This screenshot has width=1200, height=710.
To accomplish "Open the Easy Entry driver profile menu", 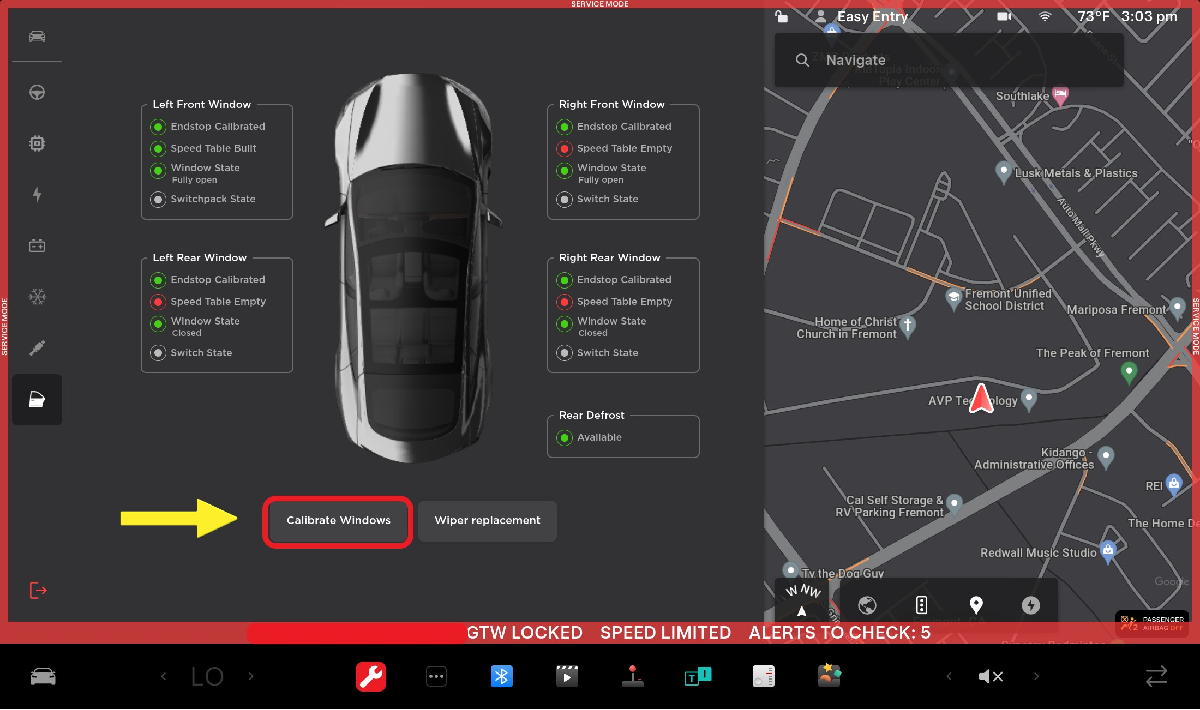I will click(x=862, y=17).
